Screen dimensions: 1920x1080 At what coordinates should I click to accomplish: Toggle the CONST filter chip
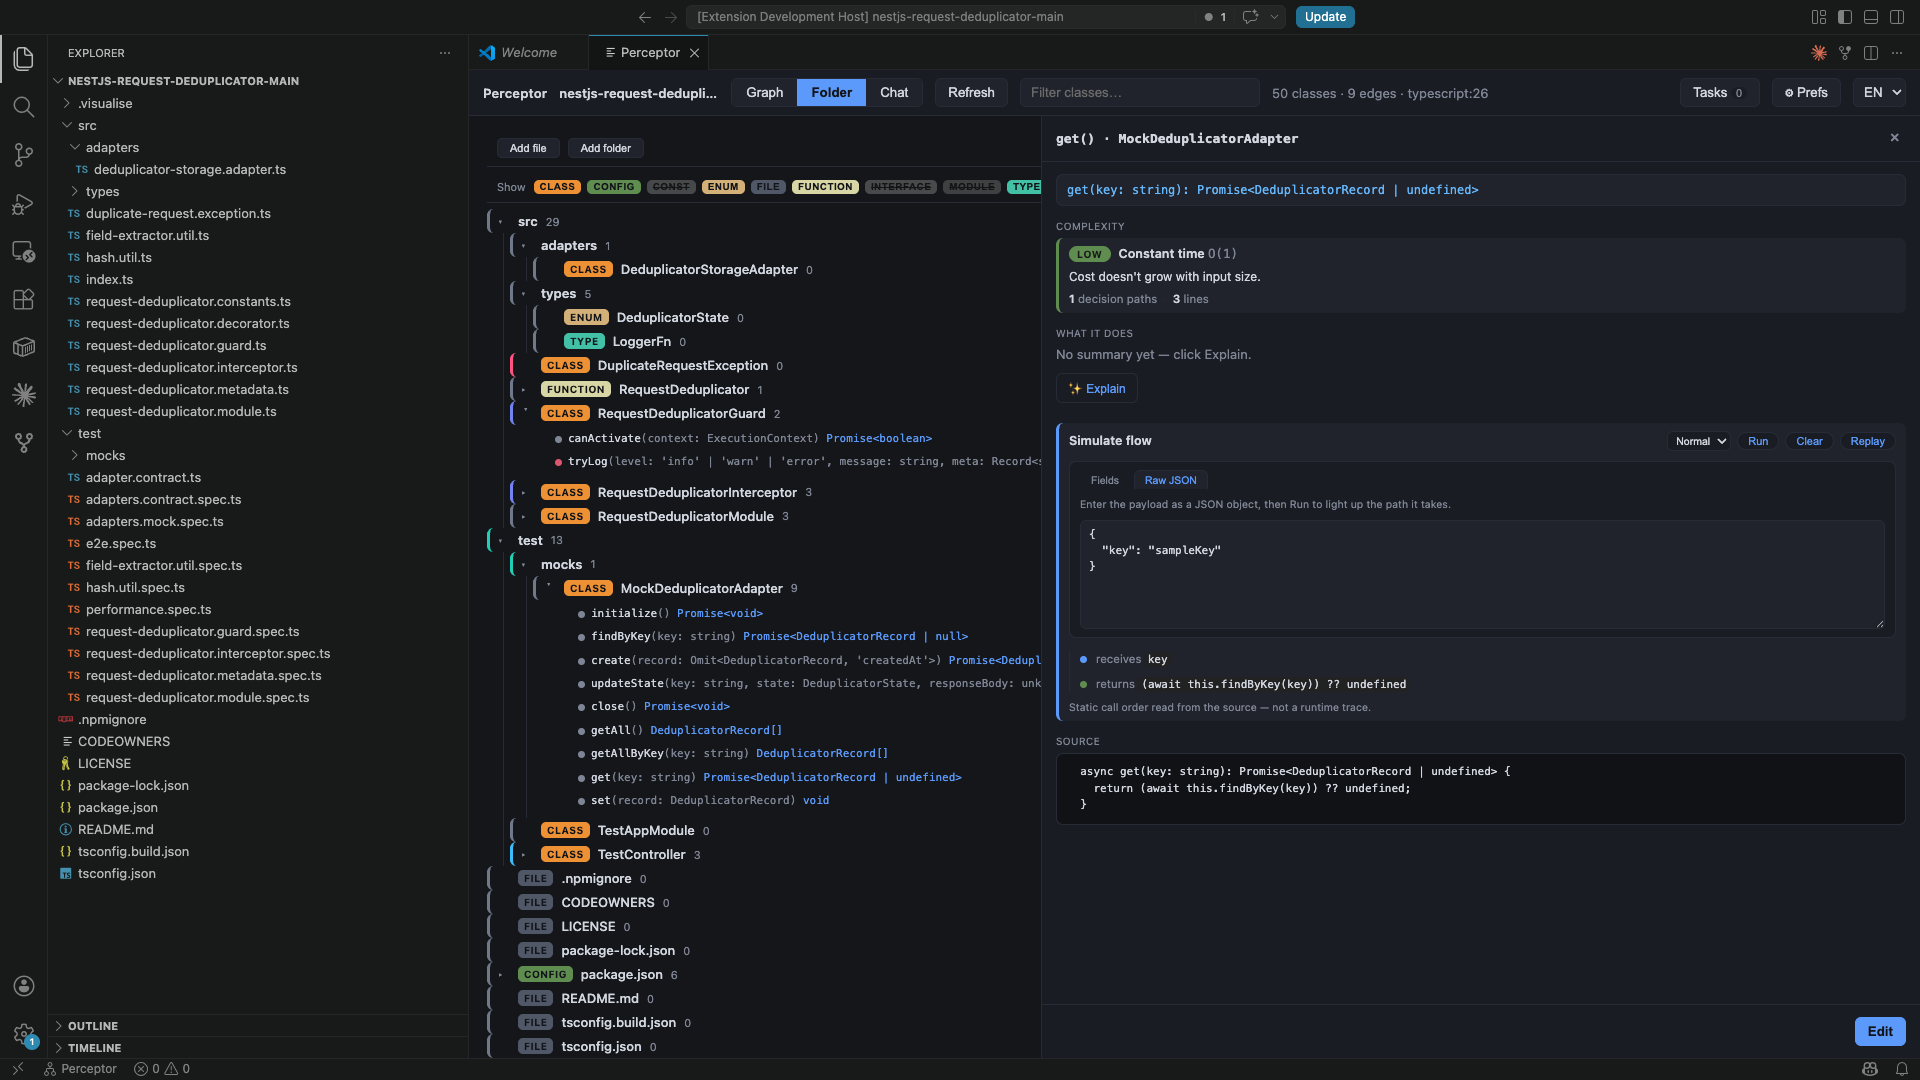671,187
